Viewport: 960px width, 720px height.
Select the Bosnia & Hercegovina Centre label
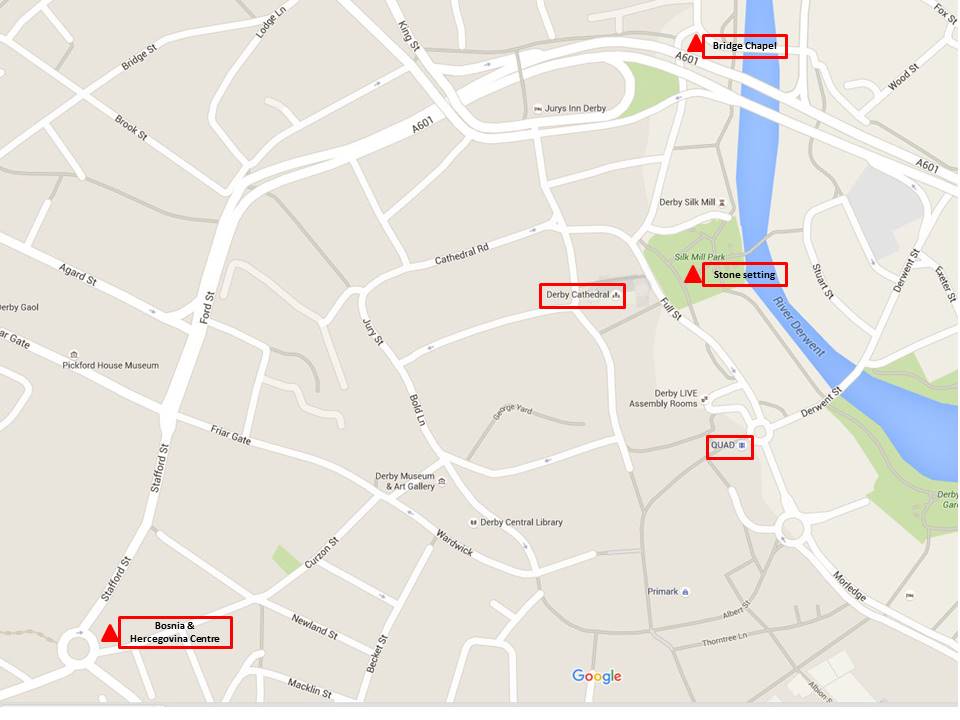[175, 632]
